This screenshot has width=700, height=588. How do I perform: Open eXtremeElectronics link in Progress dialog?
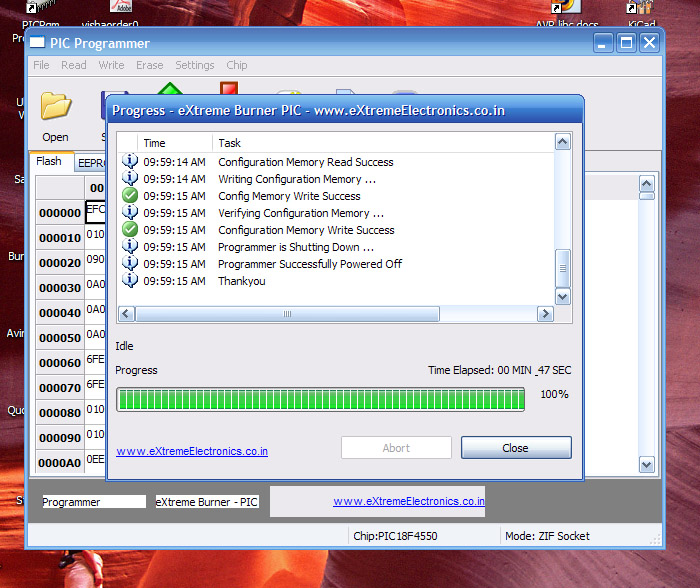point(192,451)
